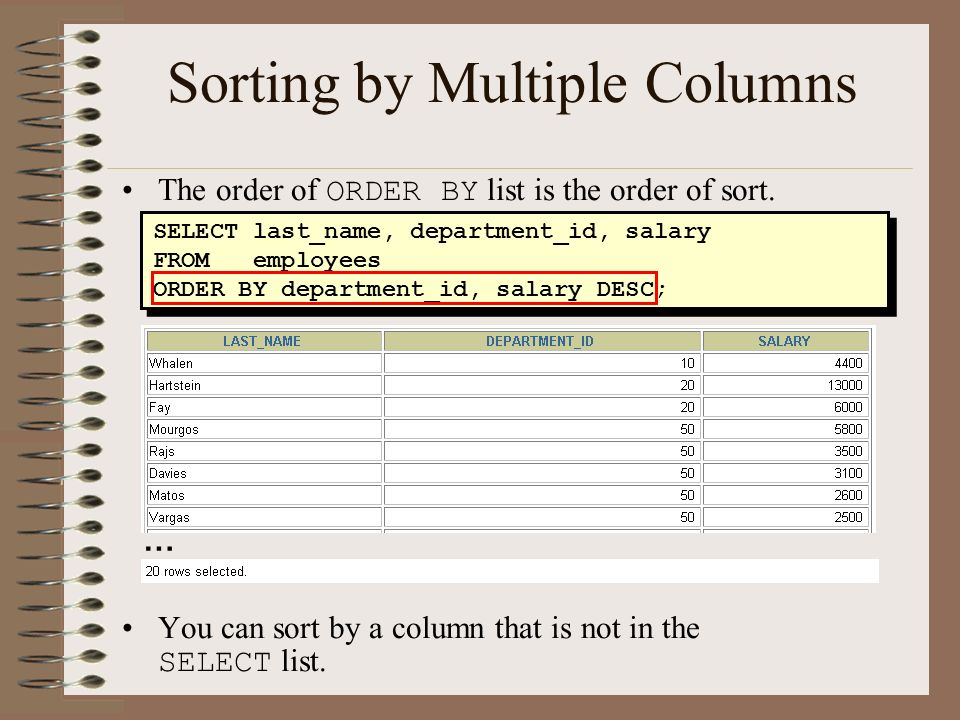Viewport: 960px width, 720px height.
Task: Select the Rajs cell
Action: [264, 451]
